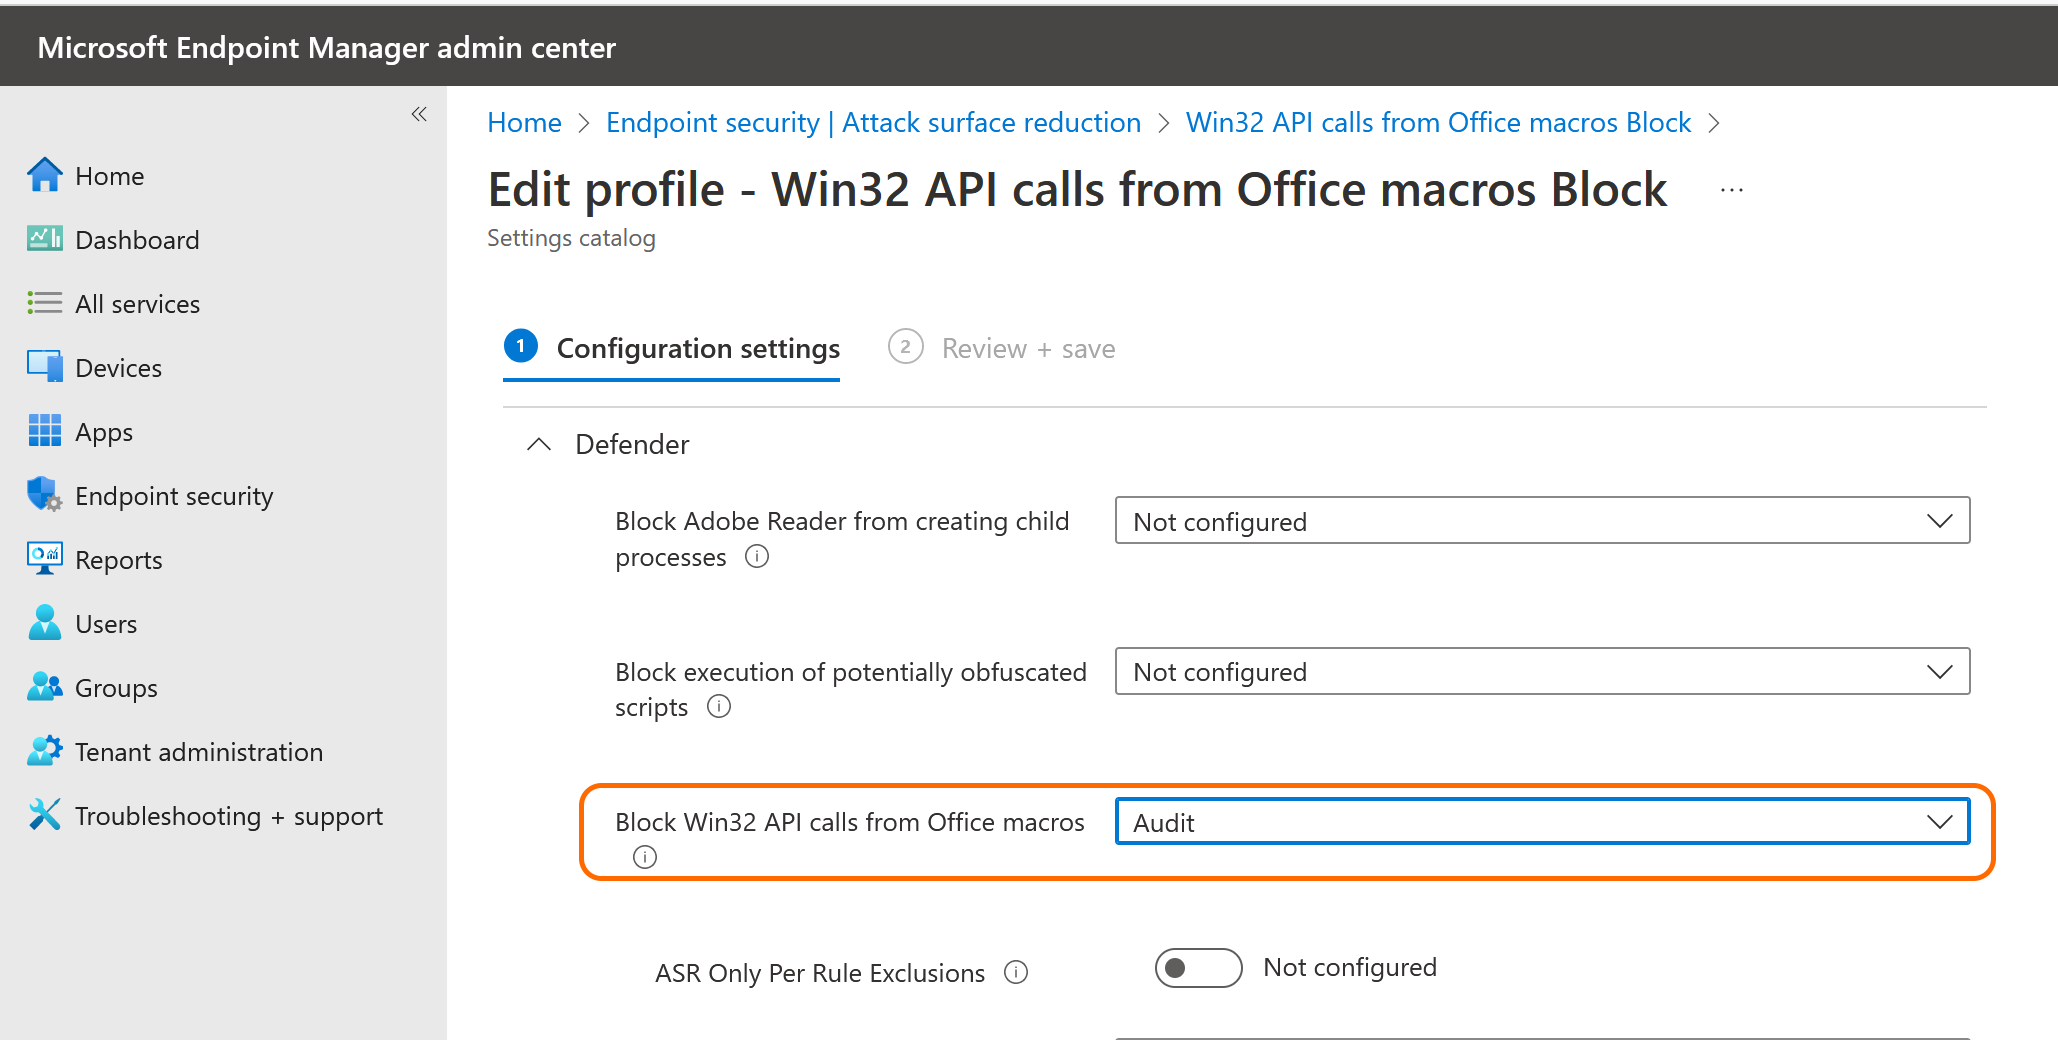
Task: Expand the Block Win32 API calls Audit dropdown
Action: pyautogui.click(x=1541, y=822)
